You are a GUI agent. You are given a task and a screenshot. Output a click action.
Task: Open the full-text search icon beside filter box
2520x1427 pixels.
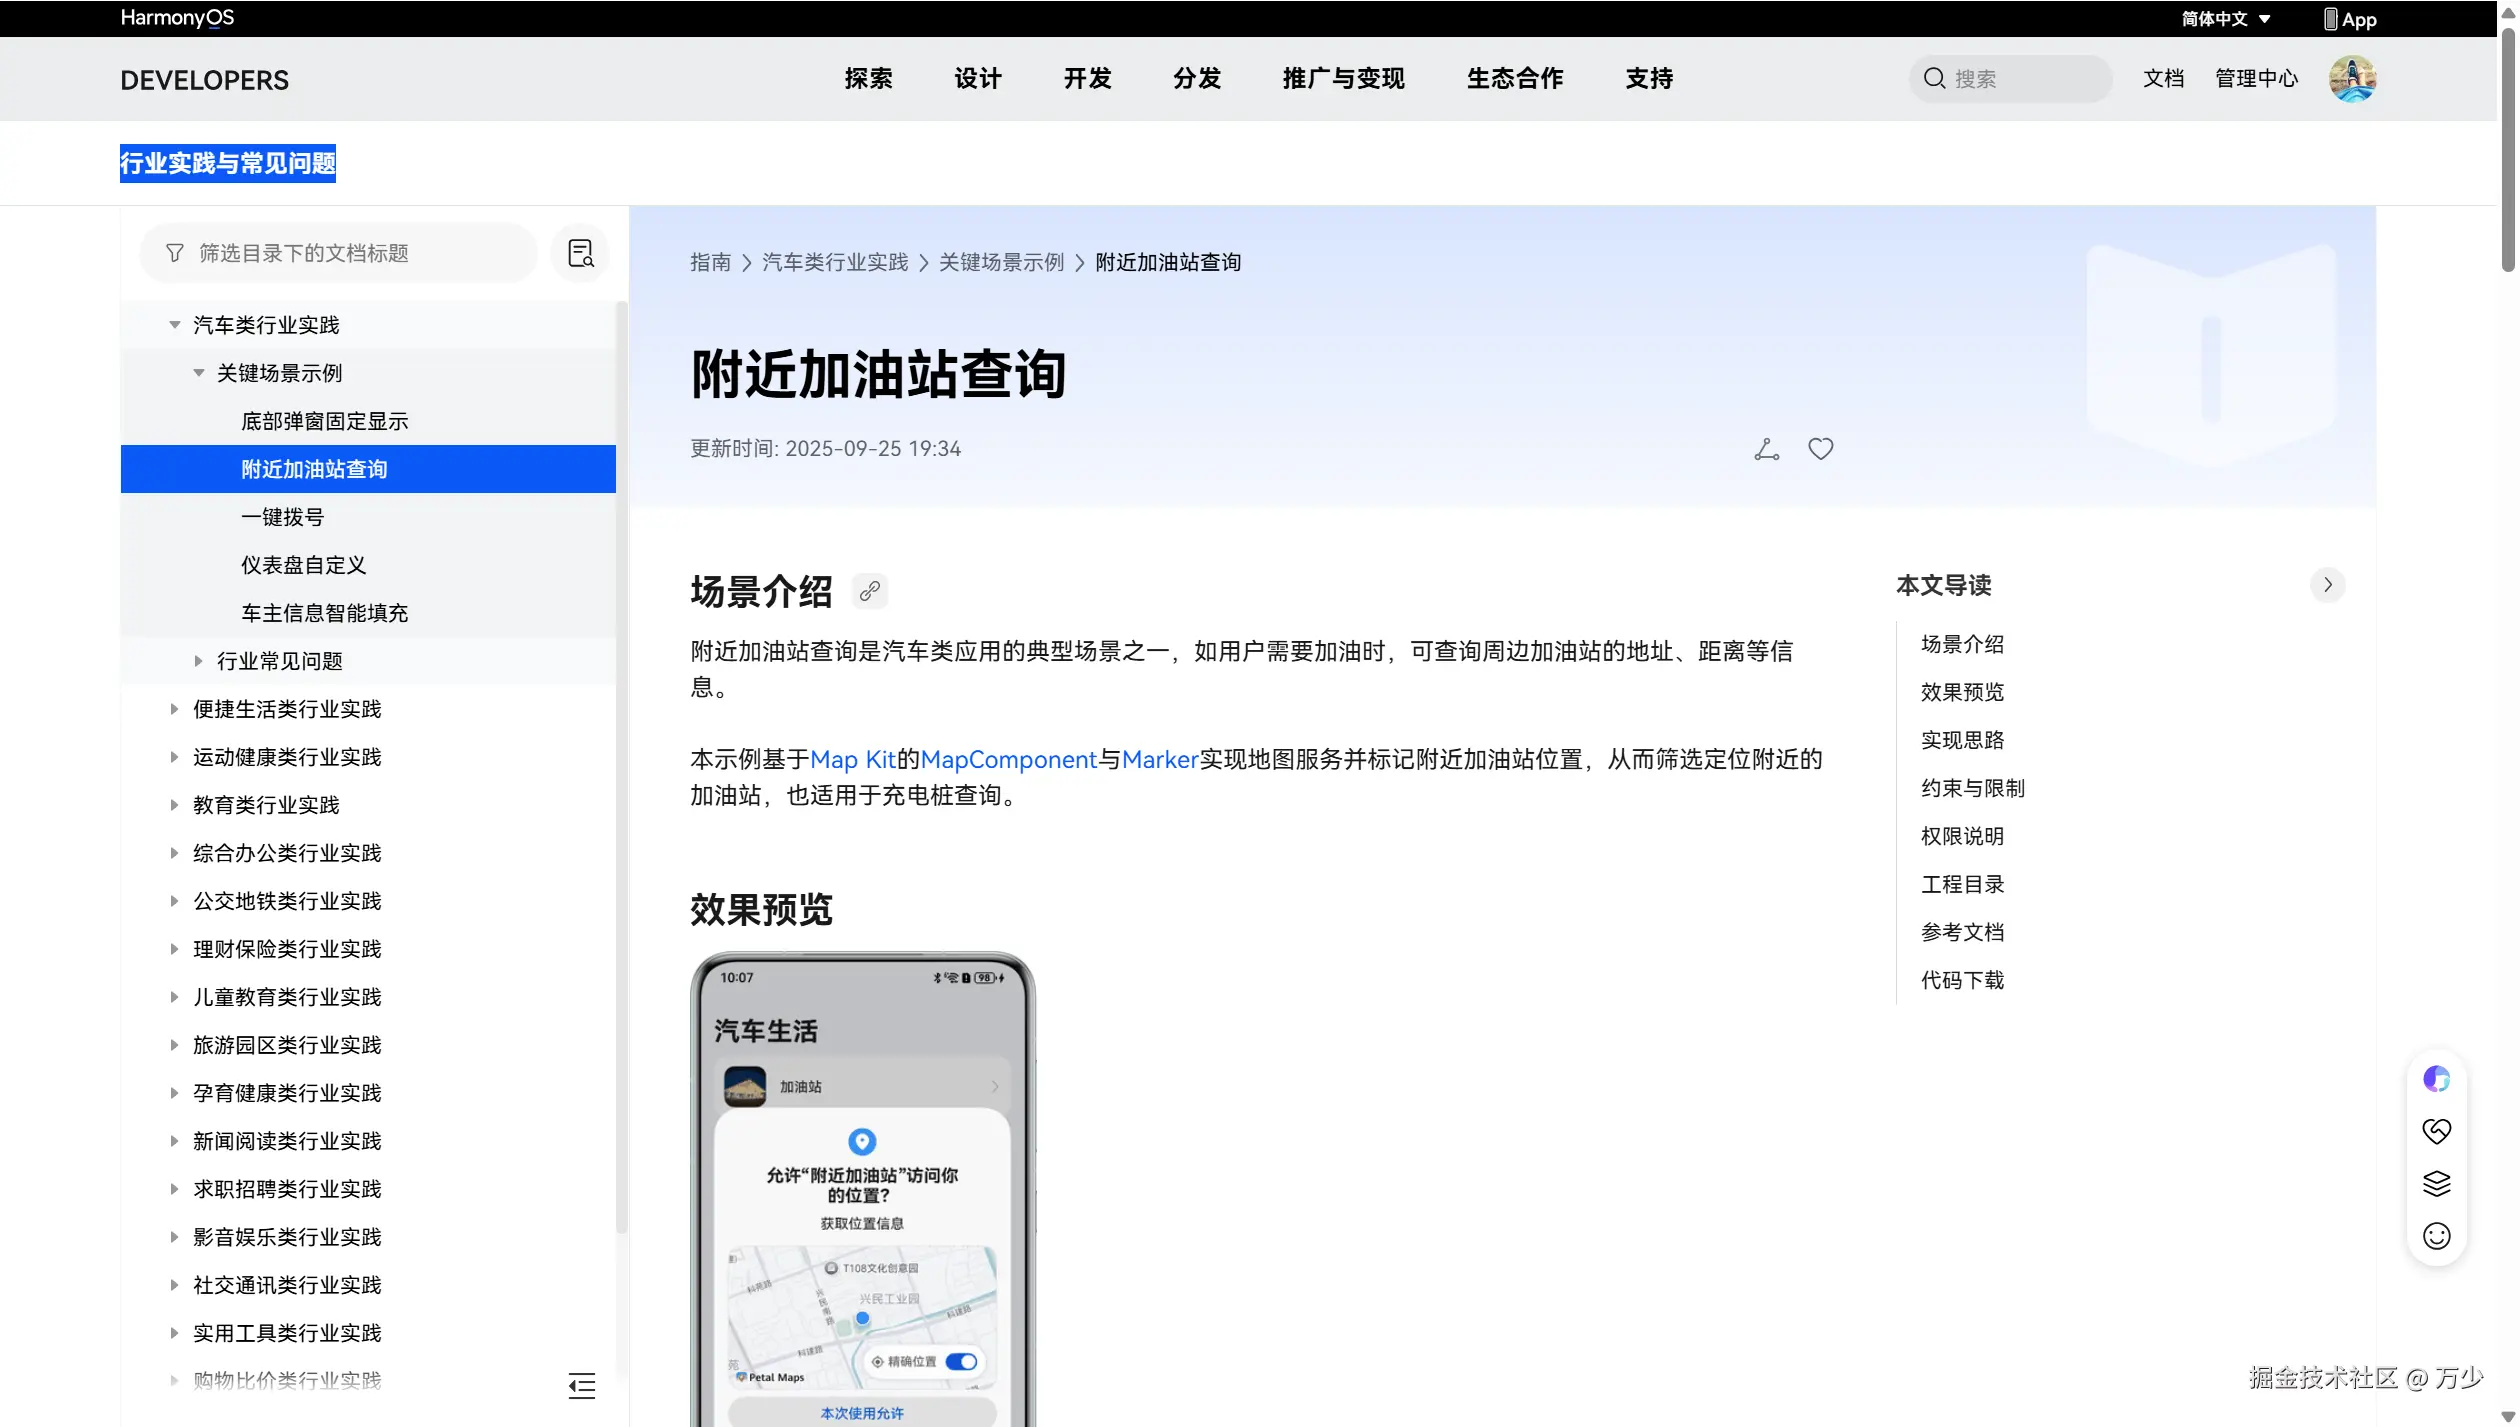point(580,253)
